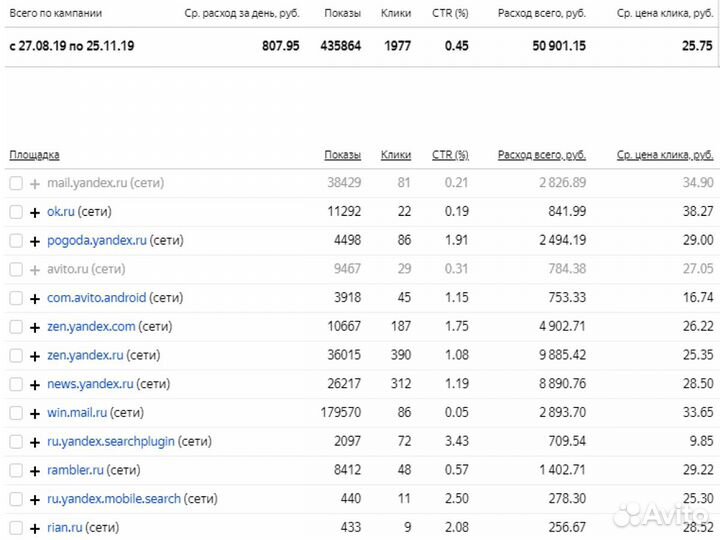Tick the checkbox for zen.yandex.ru
The image size is (720, 540).
15,356
